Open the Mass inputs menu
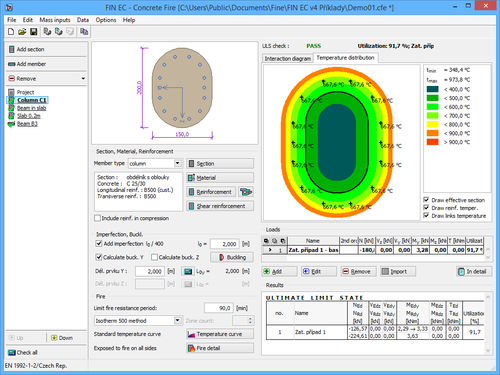Image resolution: width=500 pixels, height=375 pixels. pos(55,20)
